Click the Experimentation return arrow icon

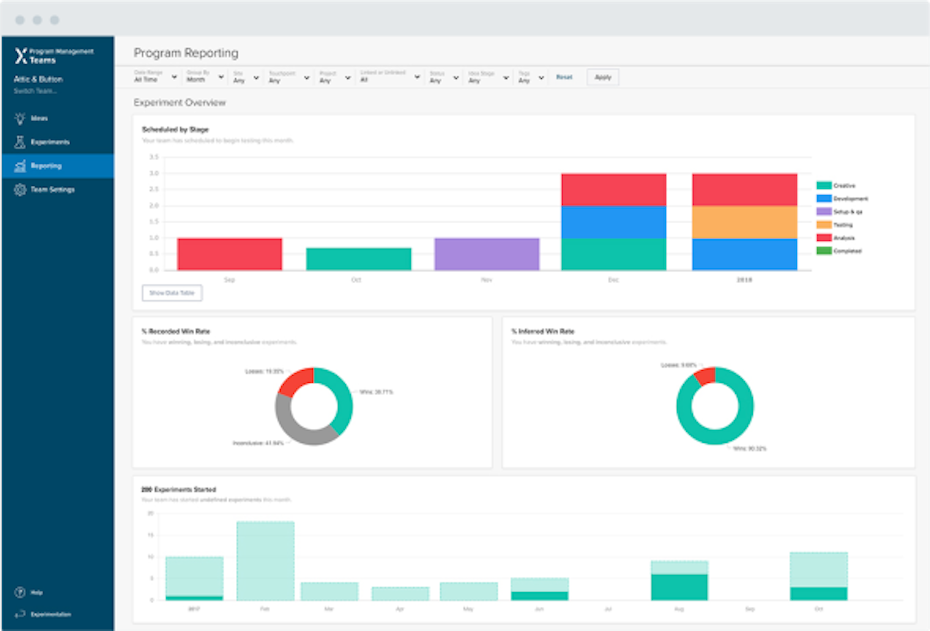[19, 614]
